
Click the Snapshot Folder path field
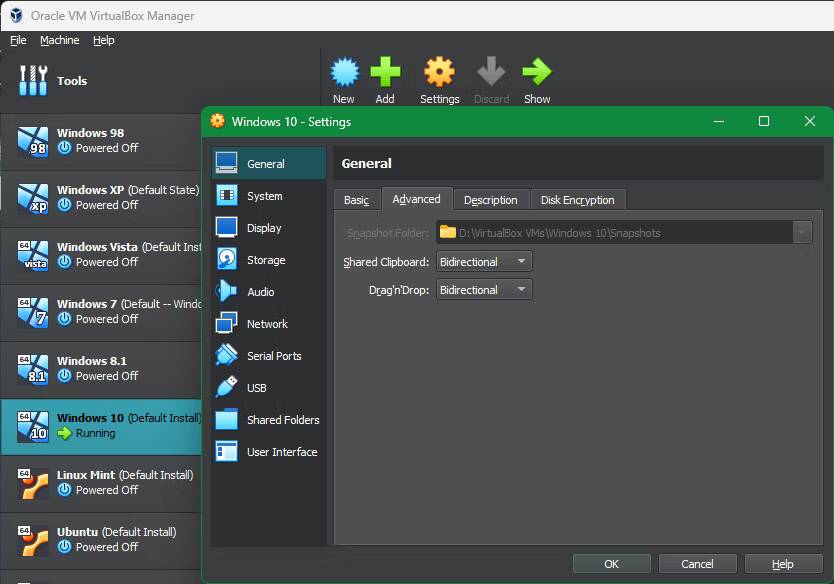coord(614,232)
